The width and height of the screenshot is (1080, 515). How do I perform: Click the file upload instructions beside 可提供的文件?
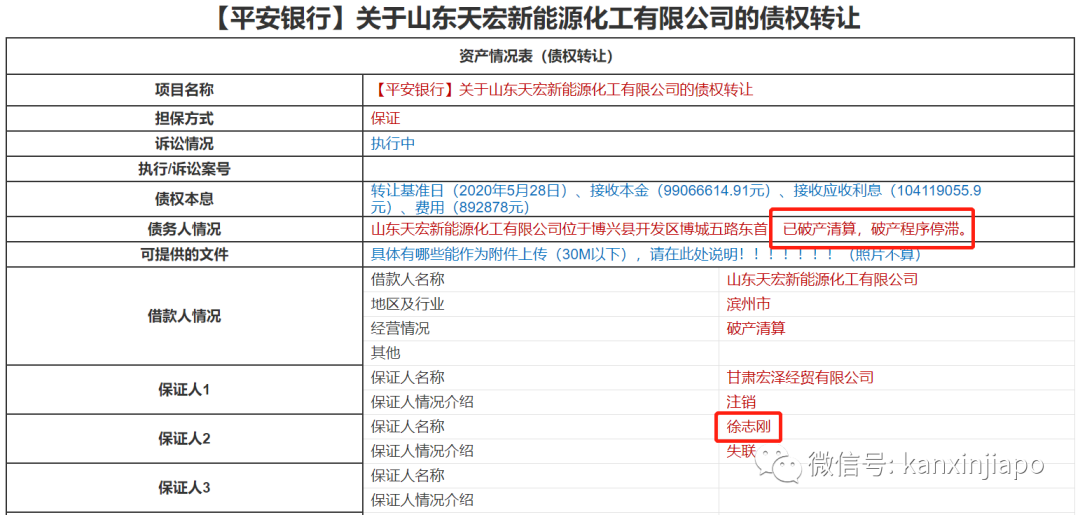[x=645, y=254]
